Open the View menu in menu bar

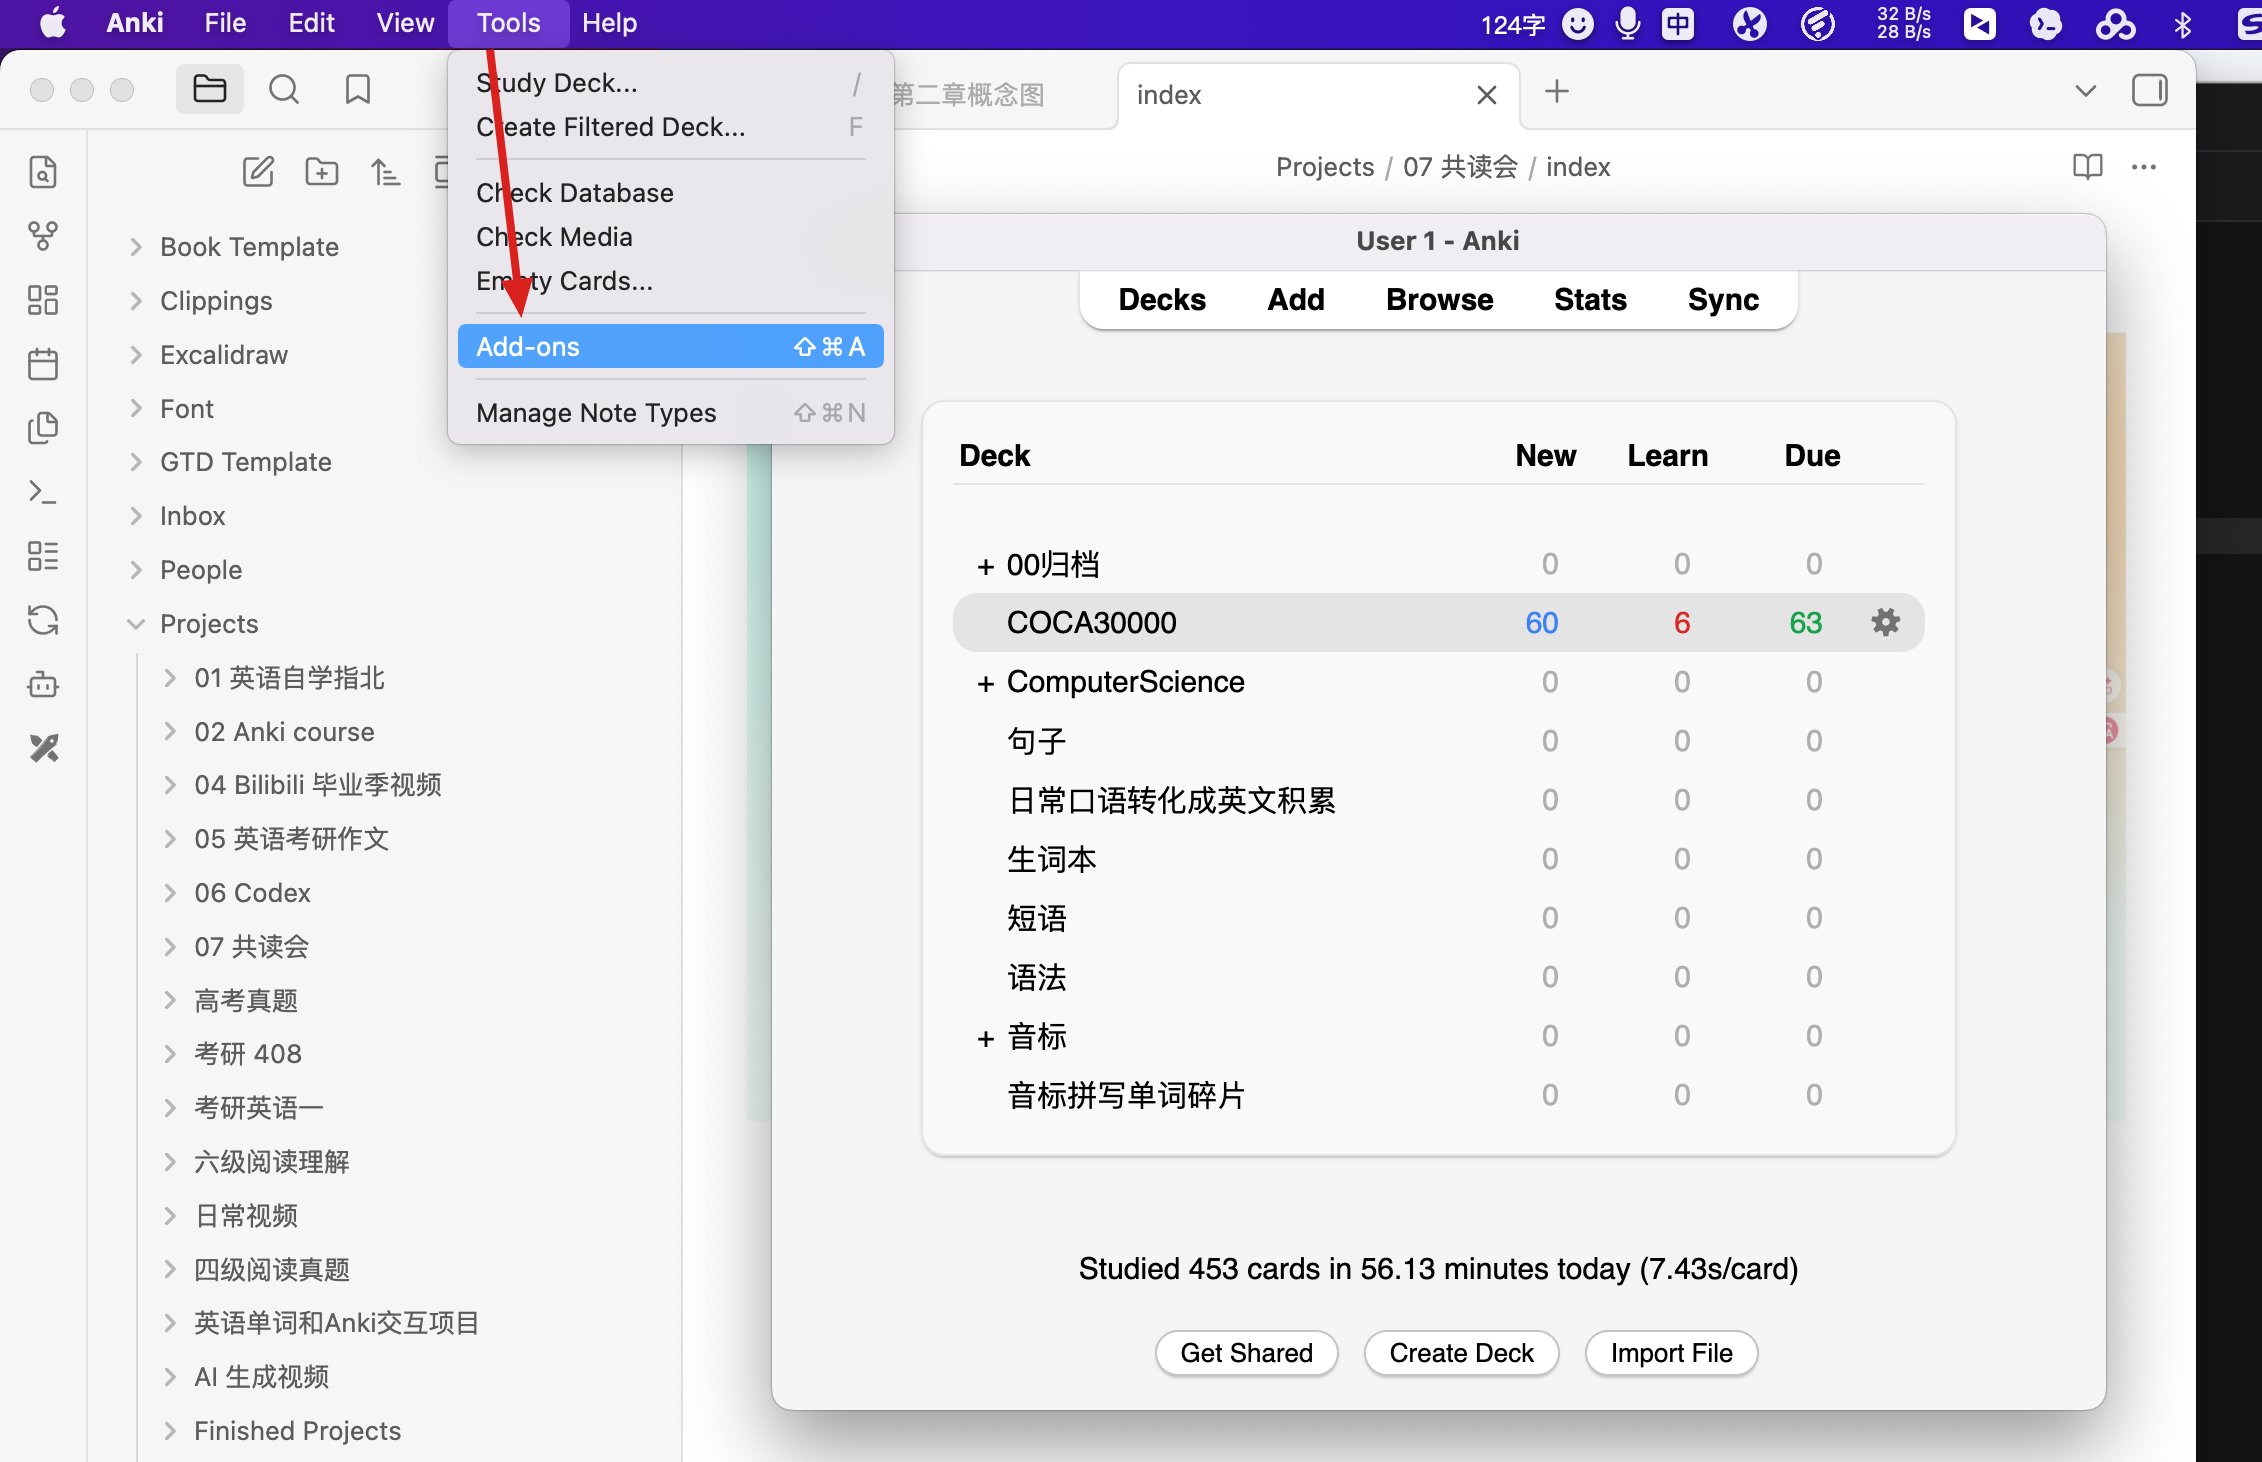[x=405, y=23]
